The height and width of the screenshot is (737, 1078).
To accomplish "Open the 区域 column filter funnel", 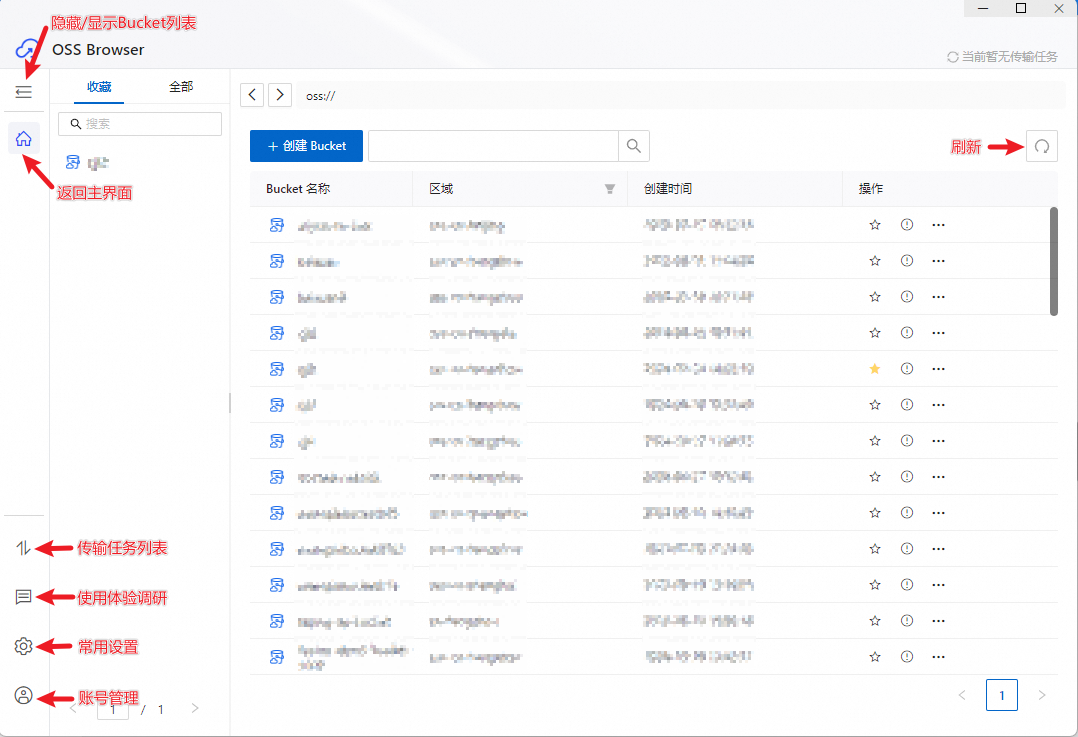I will pyautogui.click(x=610, y=189).
